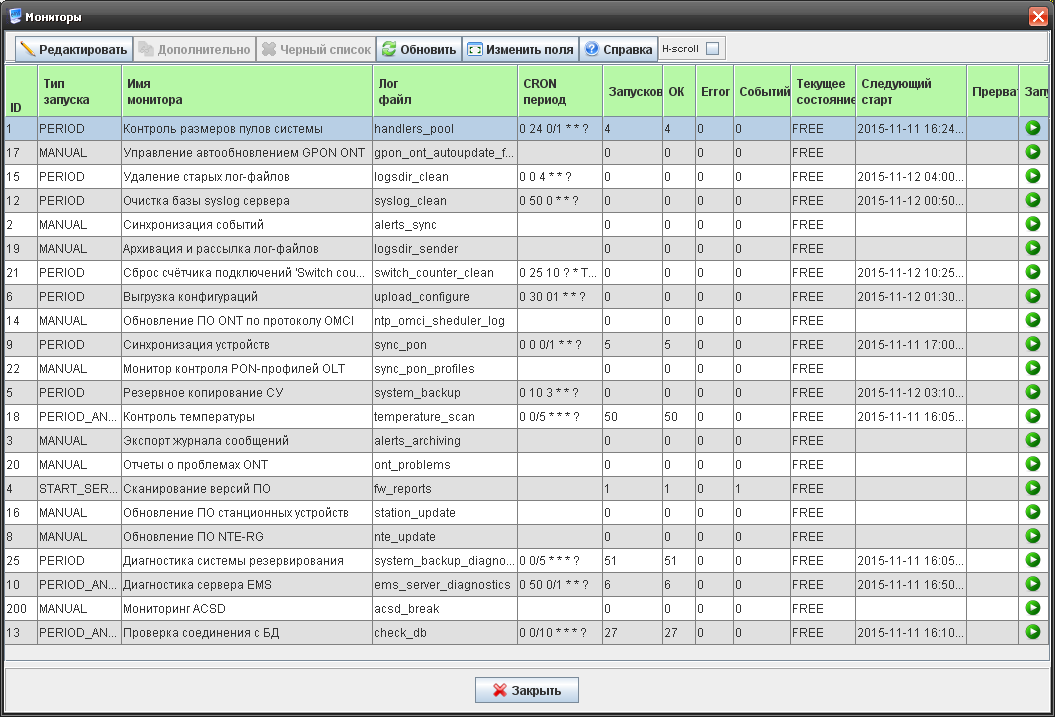Launch 'Отчеты о проблемах ONT' play icon

click(x=1033, y=464)
